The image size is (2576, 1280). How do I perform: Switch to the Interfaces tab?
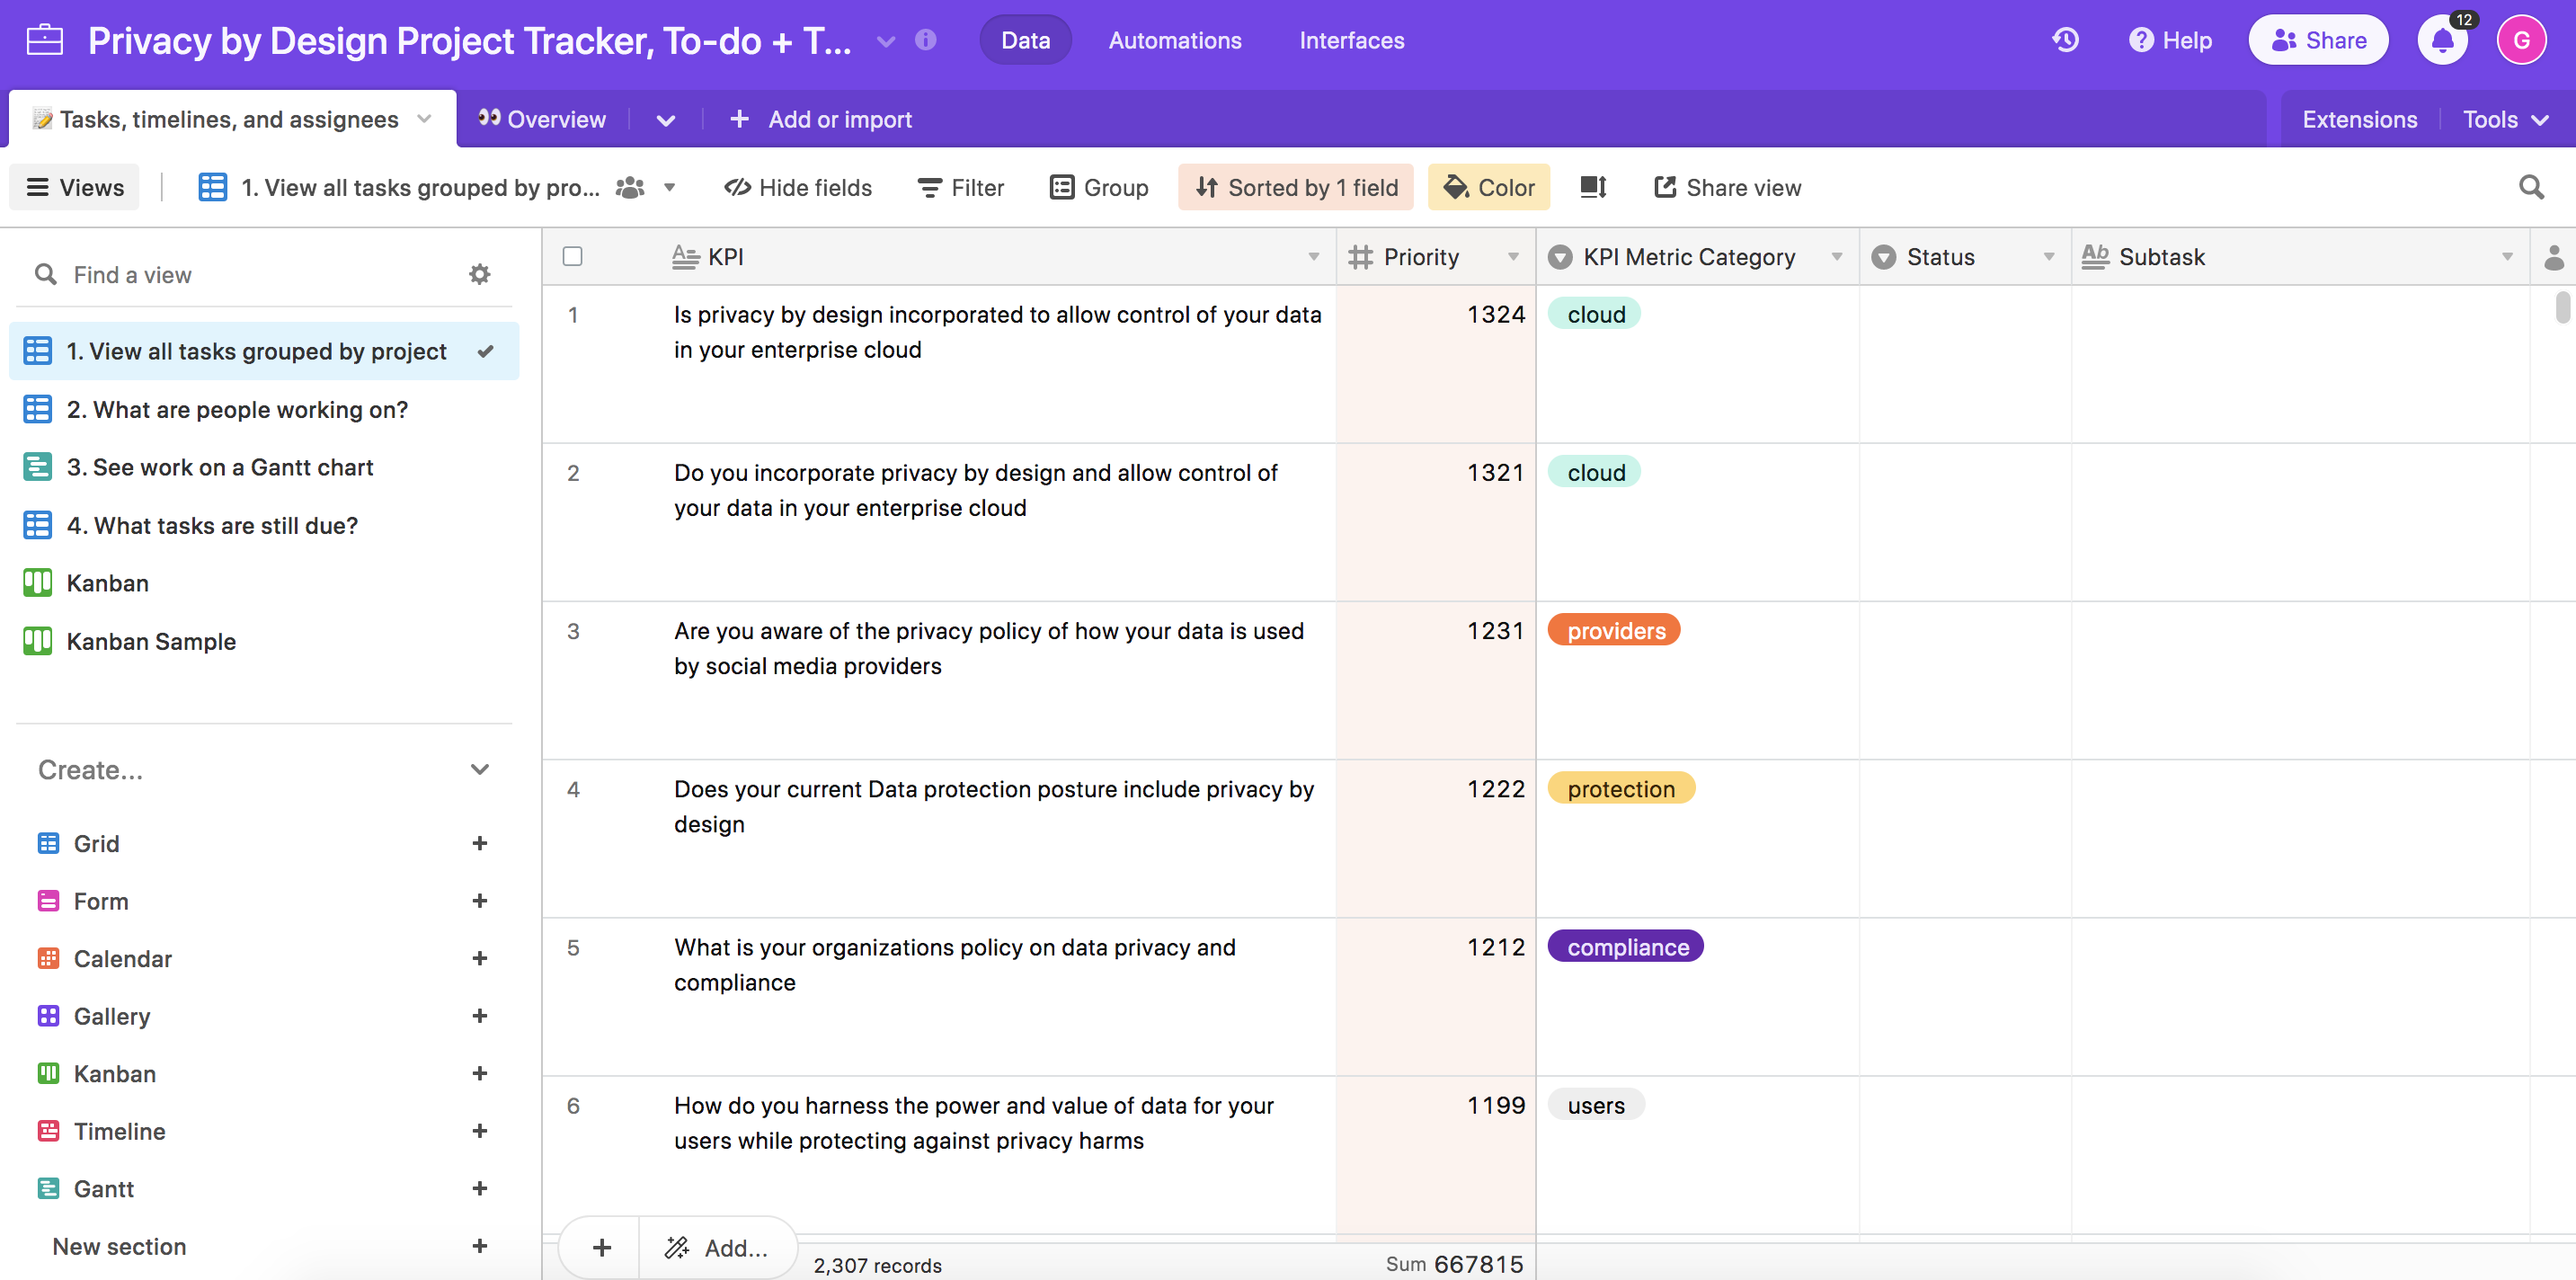click(x=1352, y=40)
